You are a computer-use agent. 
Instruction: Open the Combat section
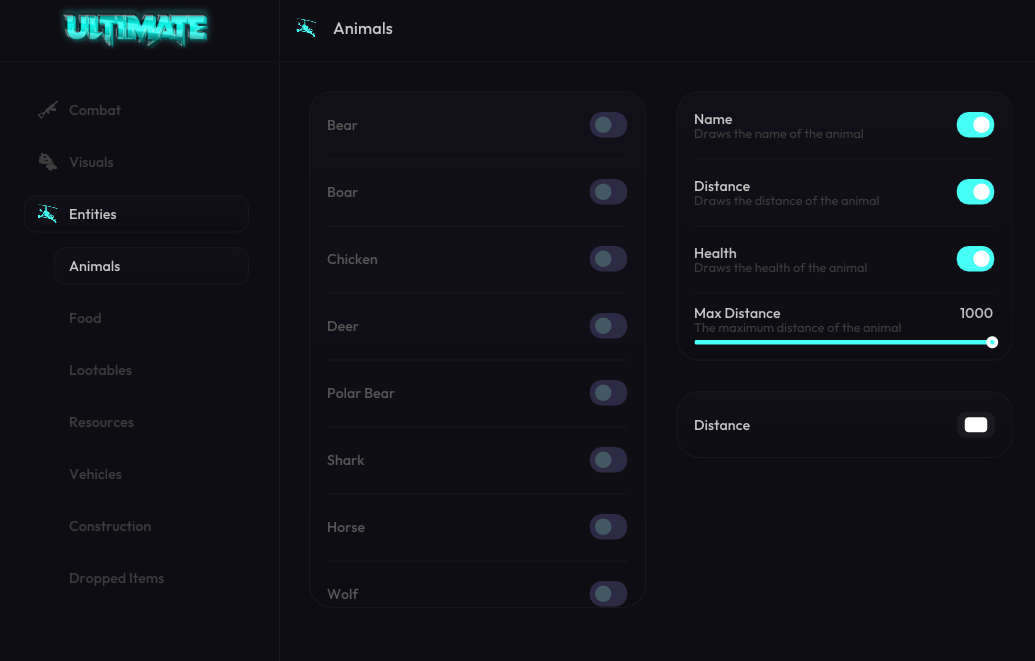pyautogui.click(x=95, y=110)
